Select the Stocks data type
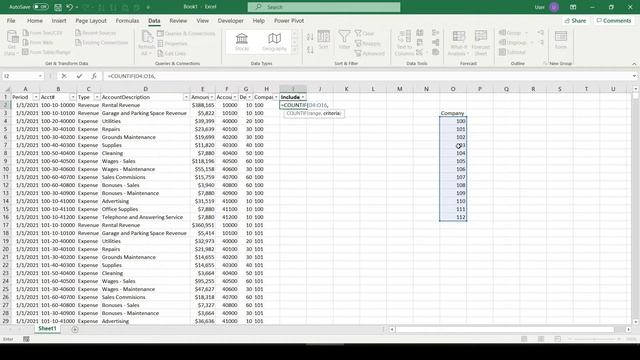 point(242,42)
